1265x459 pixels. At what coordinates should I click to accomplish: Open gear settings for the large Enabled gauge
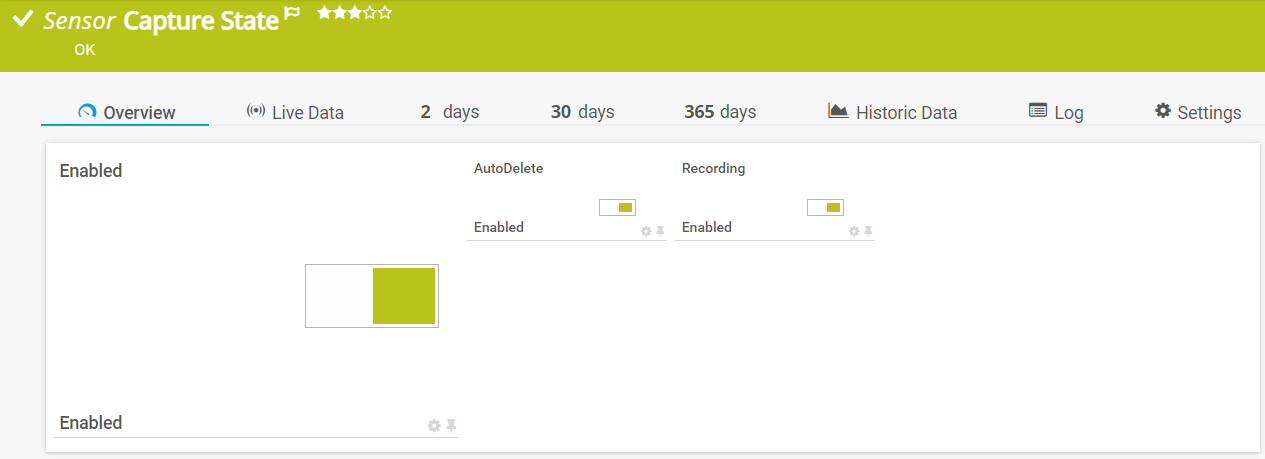[434, 425]
